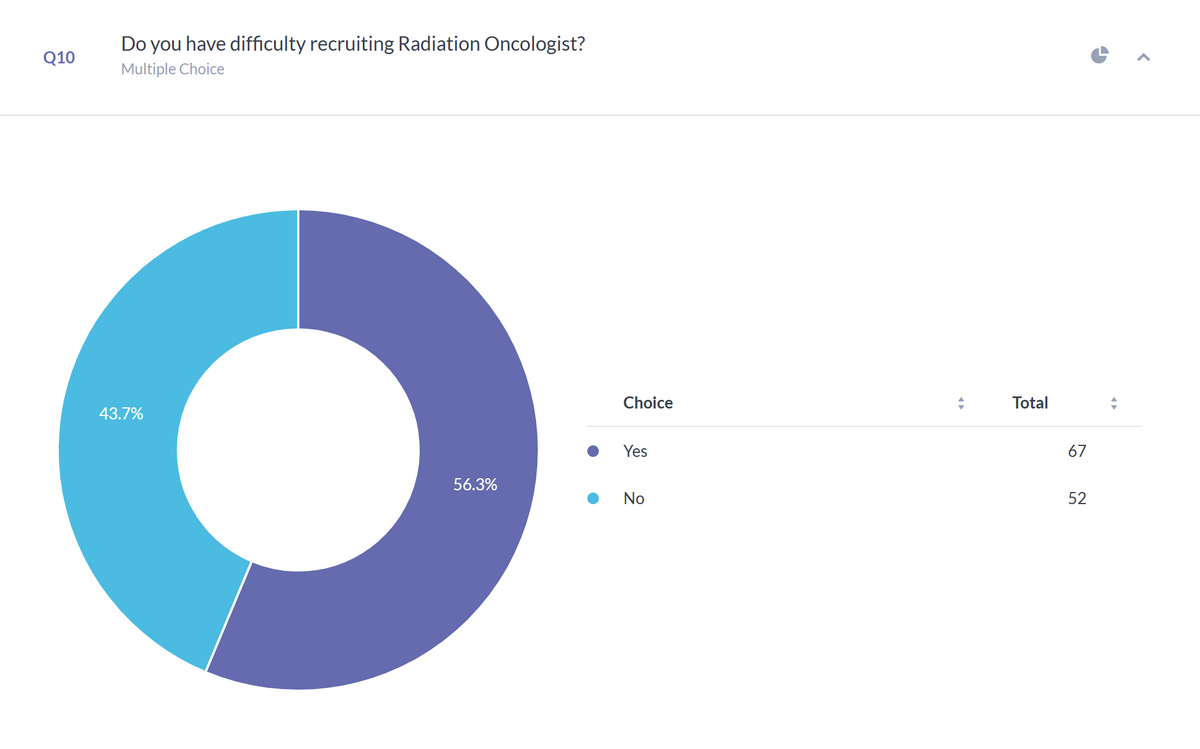This screenshot has width=1200, height=749.
Task: Click the Choice column header
Action: (x=648, y=403)
